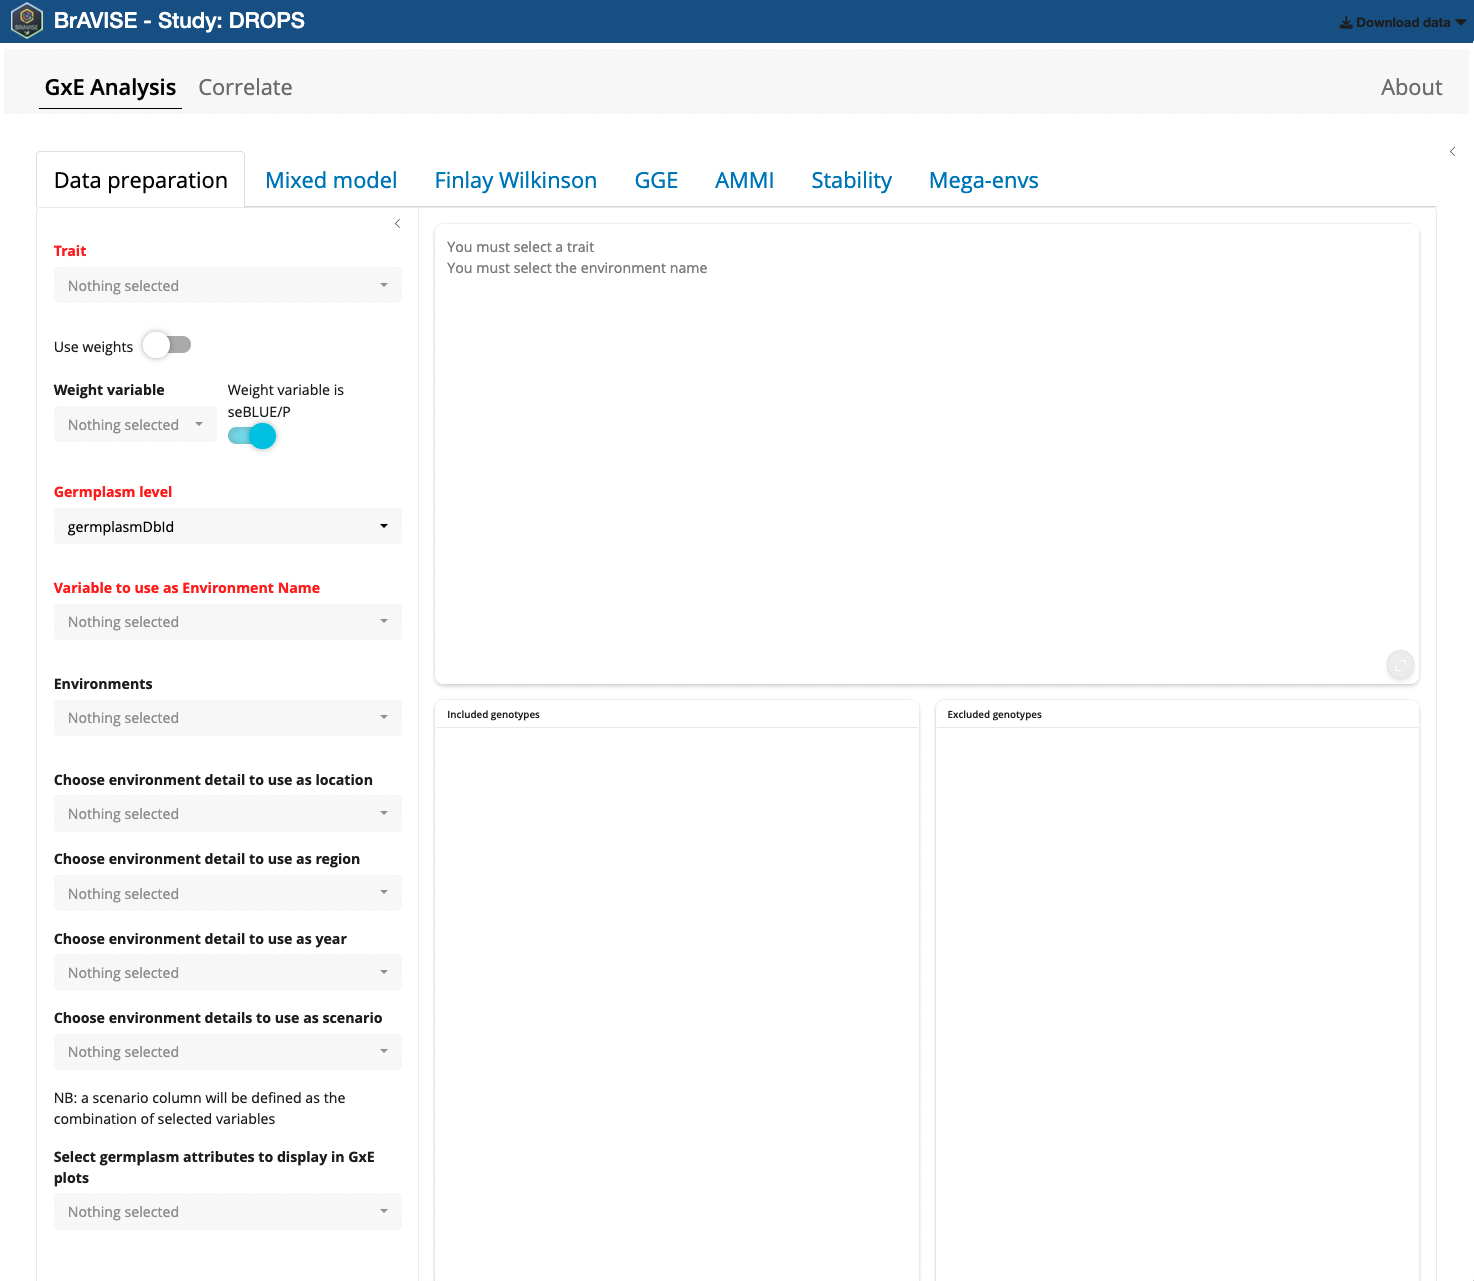Click the scenario column NB note text
1474x1281 pixels.
(x=199, y=1108)
